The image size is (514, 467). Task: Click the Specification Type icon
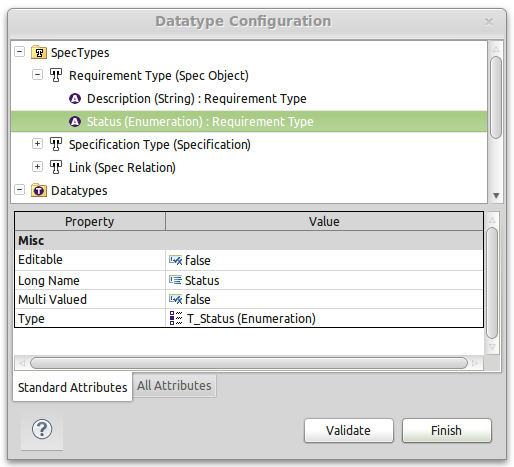(56, 144)
